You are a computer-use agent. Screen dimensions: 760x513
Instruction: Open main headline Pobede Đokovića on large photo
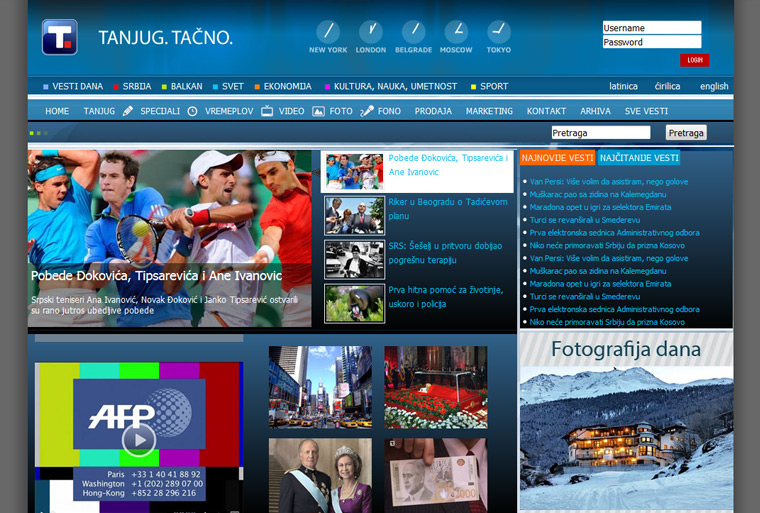click(x=156, y=276)
